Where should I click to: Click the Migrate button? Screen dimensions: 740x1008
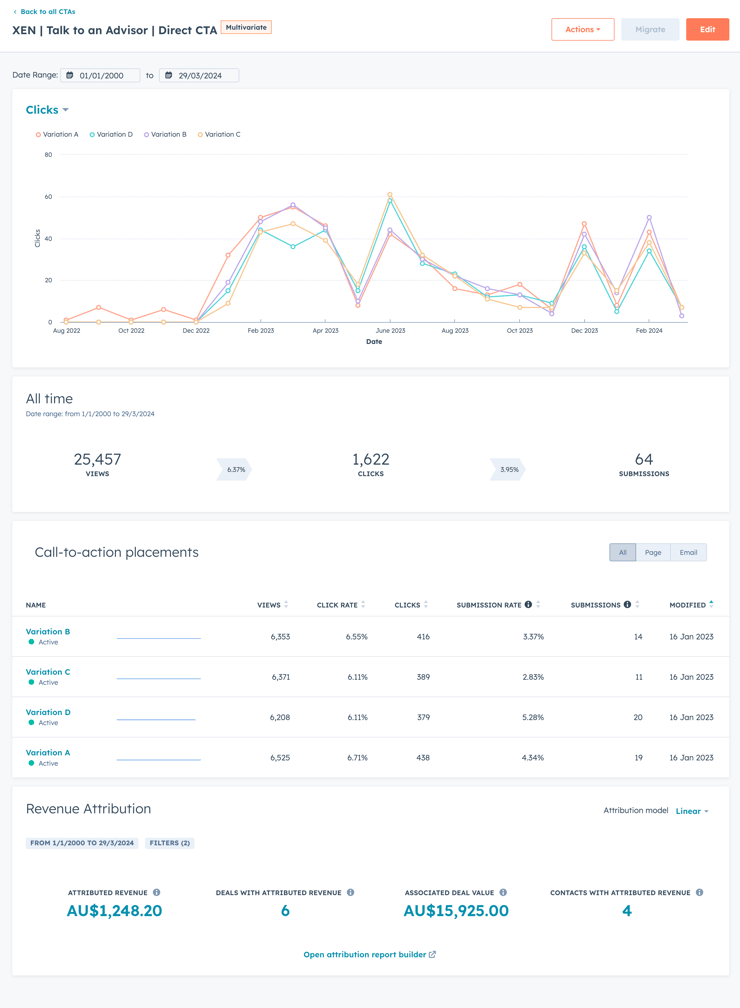coord(650,30)
